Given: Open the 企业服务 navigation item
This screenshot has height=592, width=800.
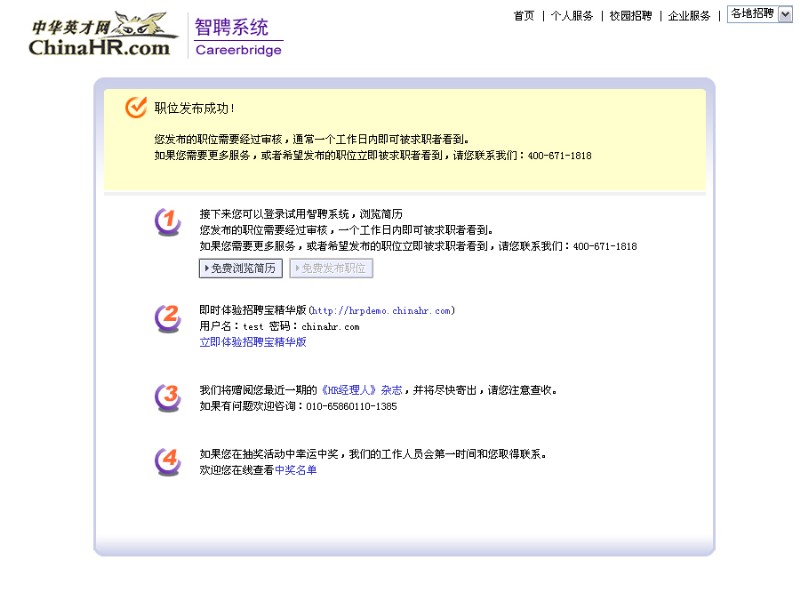Looking at the screenshot, I should click(x=689, y=16).
